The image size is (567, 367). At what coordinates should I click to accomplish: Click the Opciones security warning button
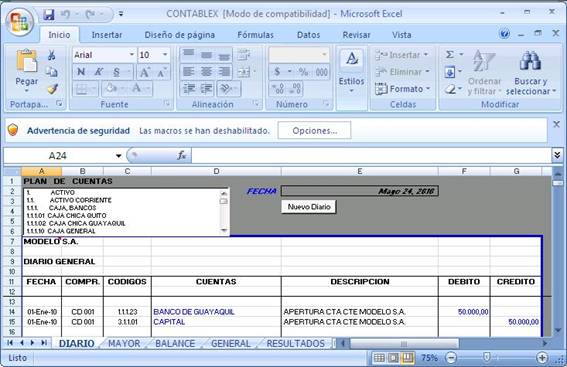314,131
